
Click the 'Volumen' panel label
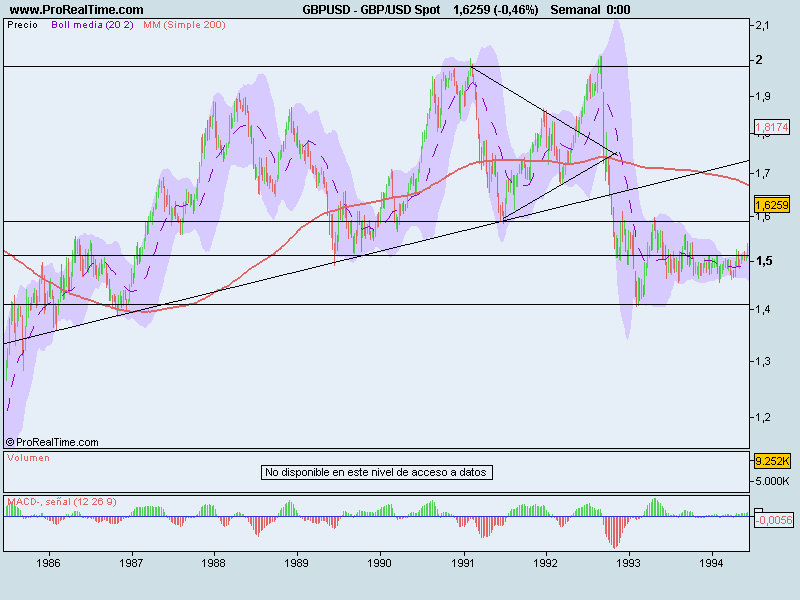pos(29,458)
